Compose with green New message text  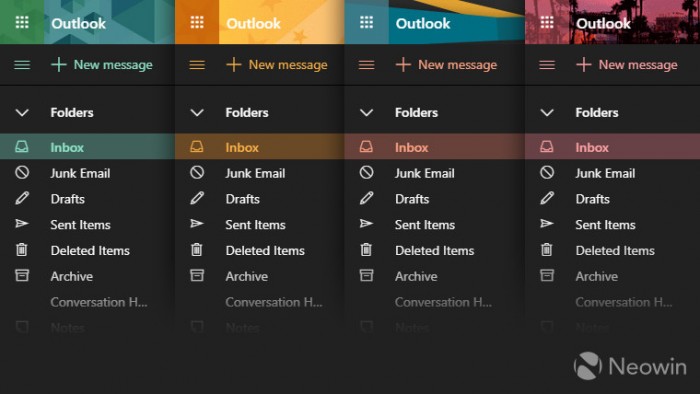(113, 65)
